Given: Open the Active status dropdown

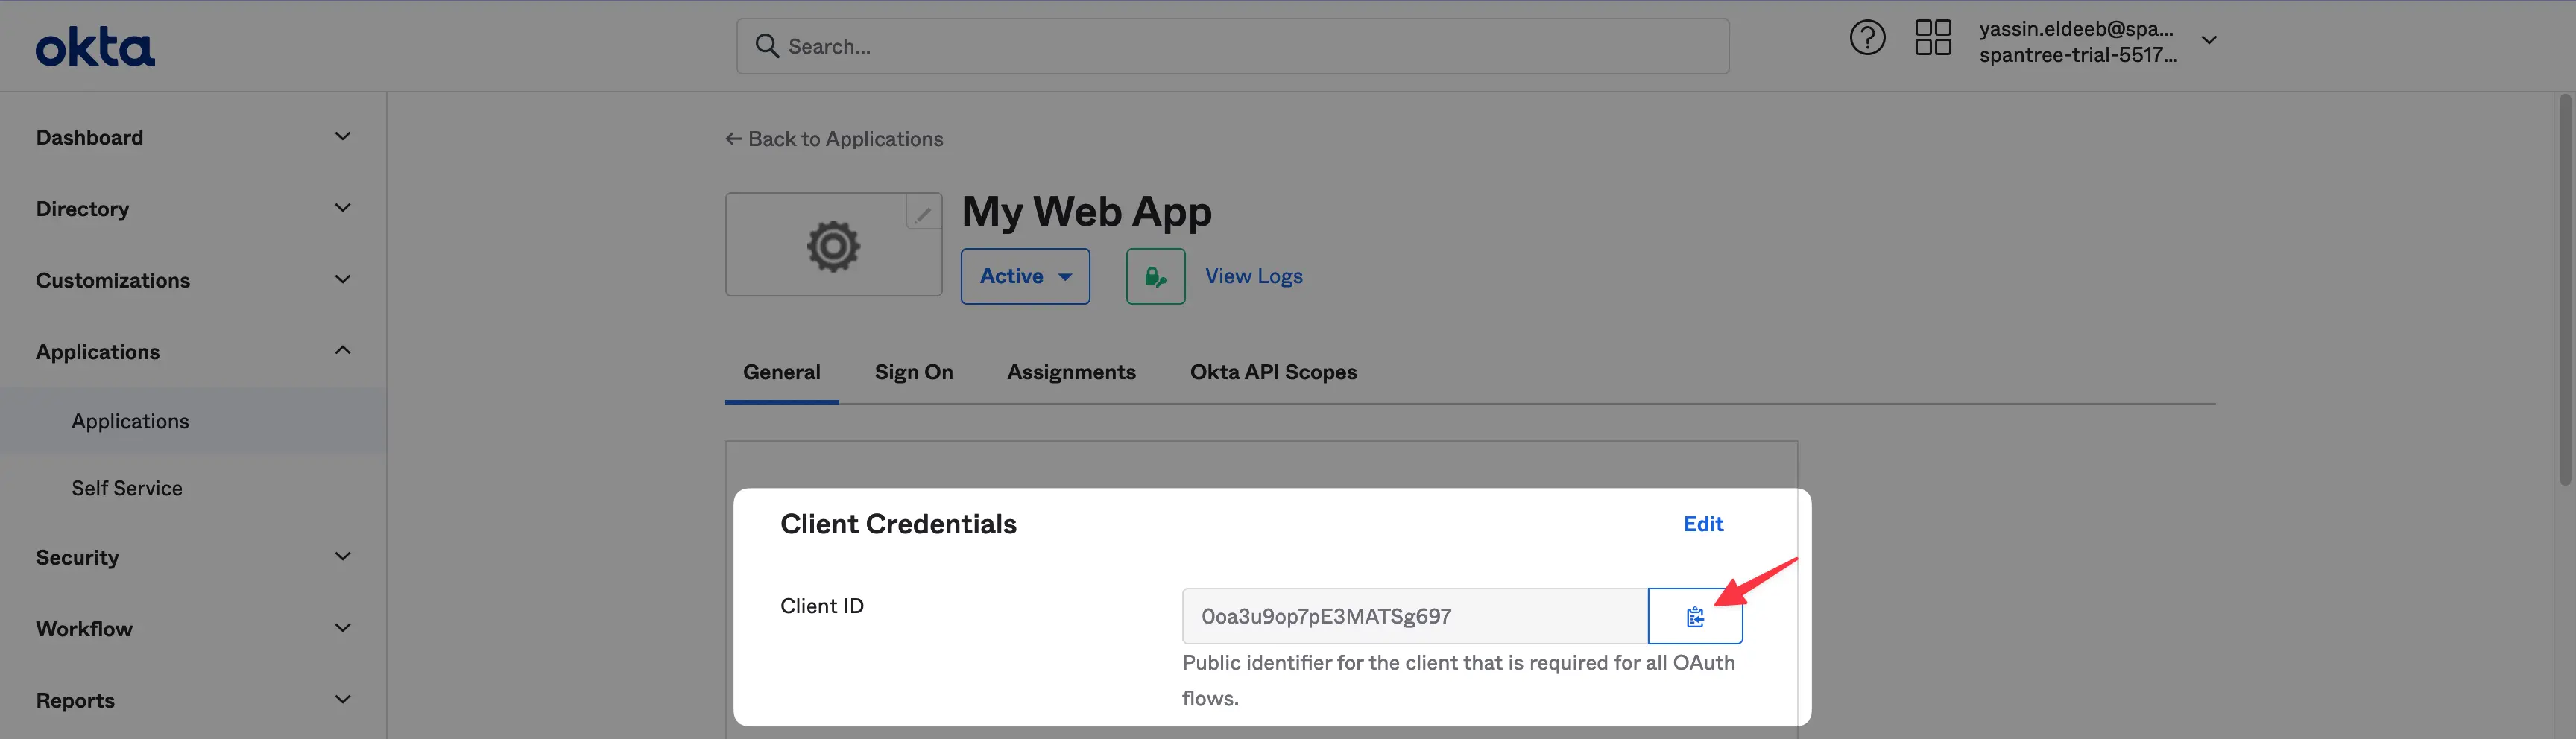Looking at the screenshot, I should coord(1025,276).
